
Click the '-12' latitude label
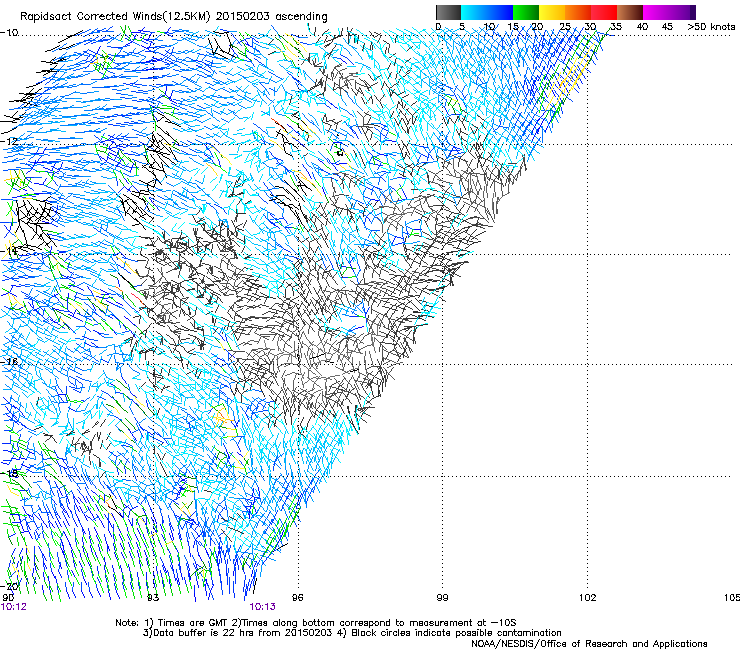pos(9,142)
